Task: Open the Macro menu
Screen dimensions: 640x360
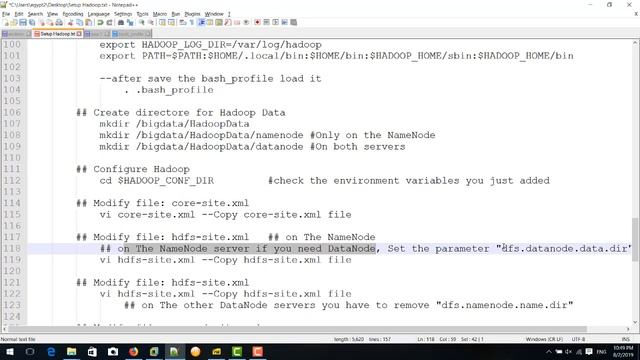Action: pos(160,14)
